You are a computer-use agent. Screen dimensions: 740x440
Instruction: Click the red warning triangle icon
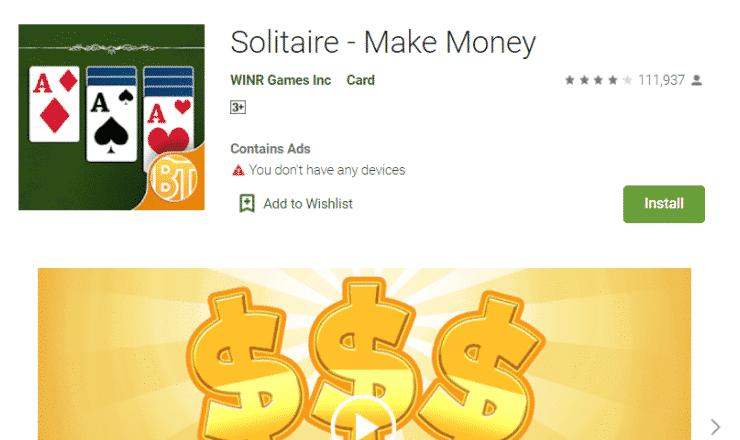(238, 170)
